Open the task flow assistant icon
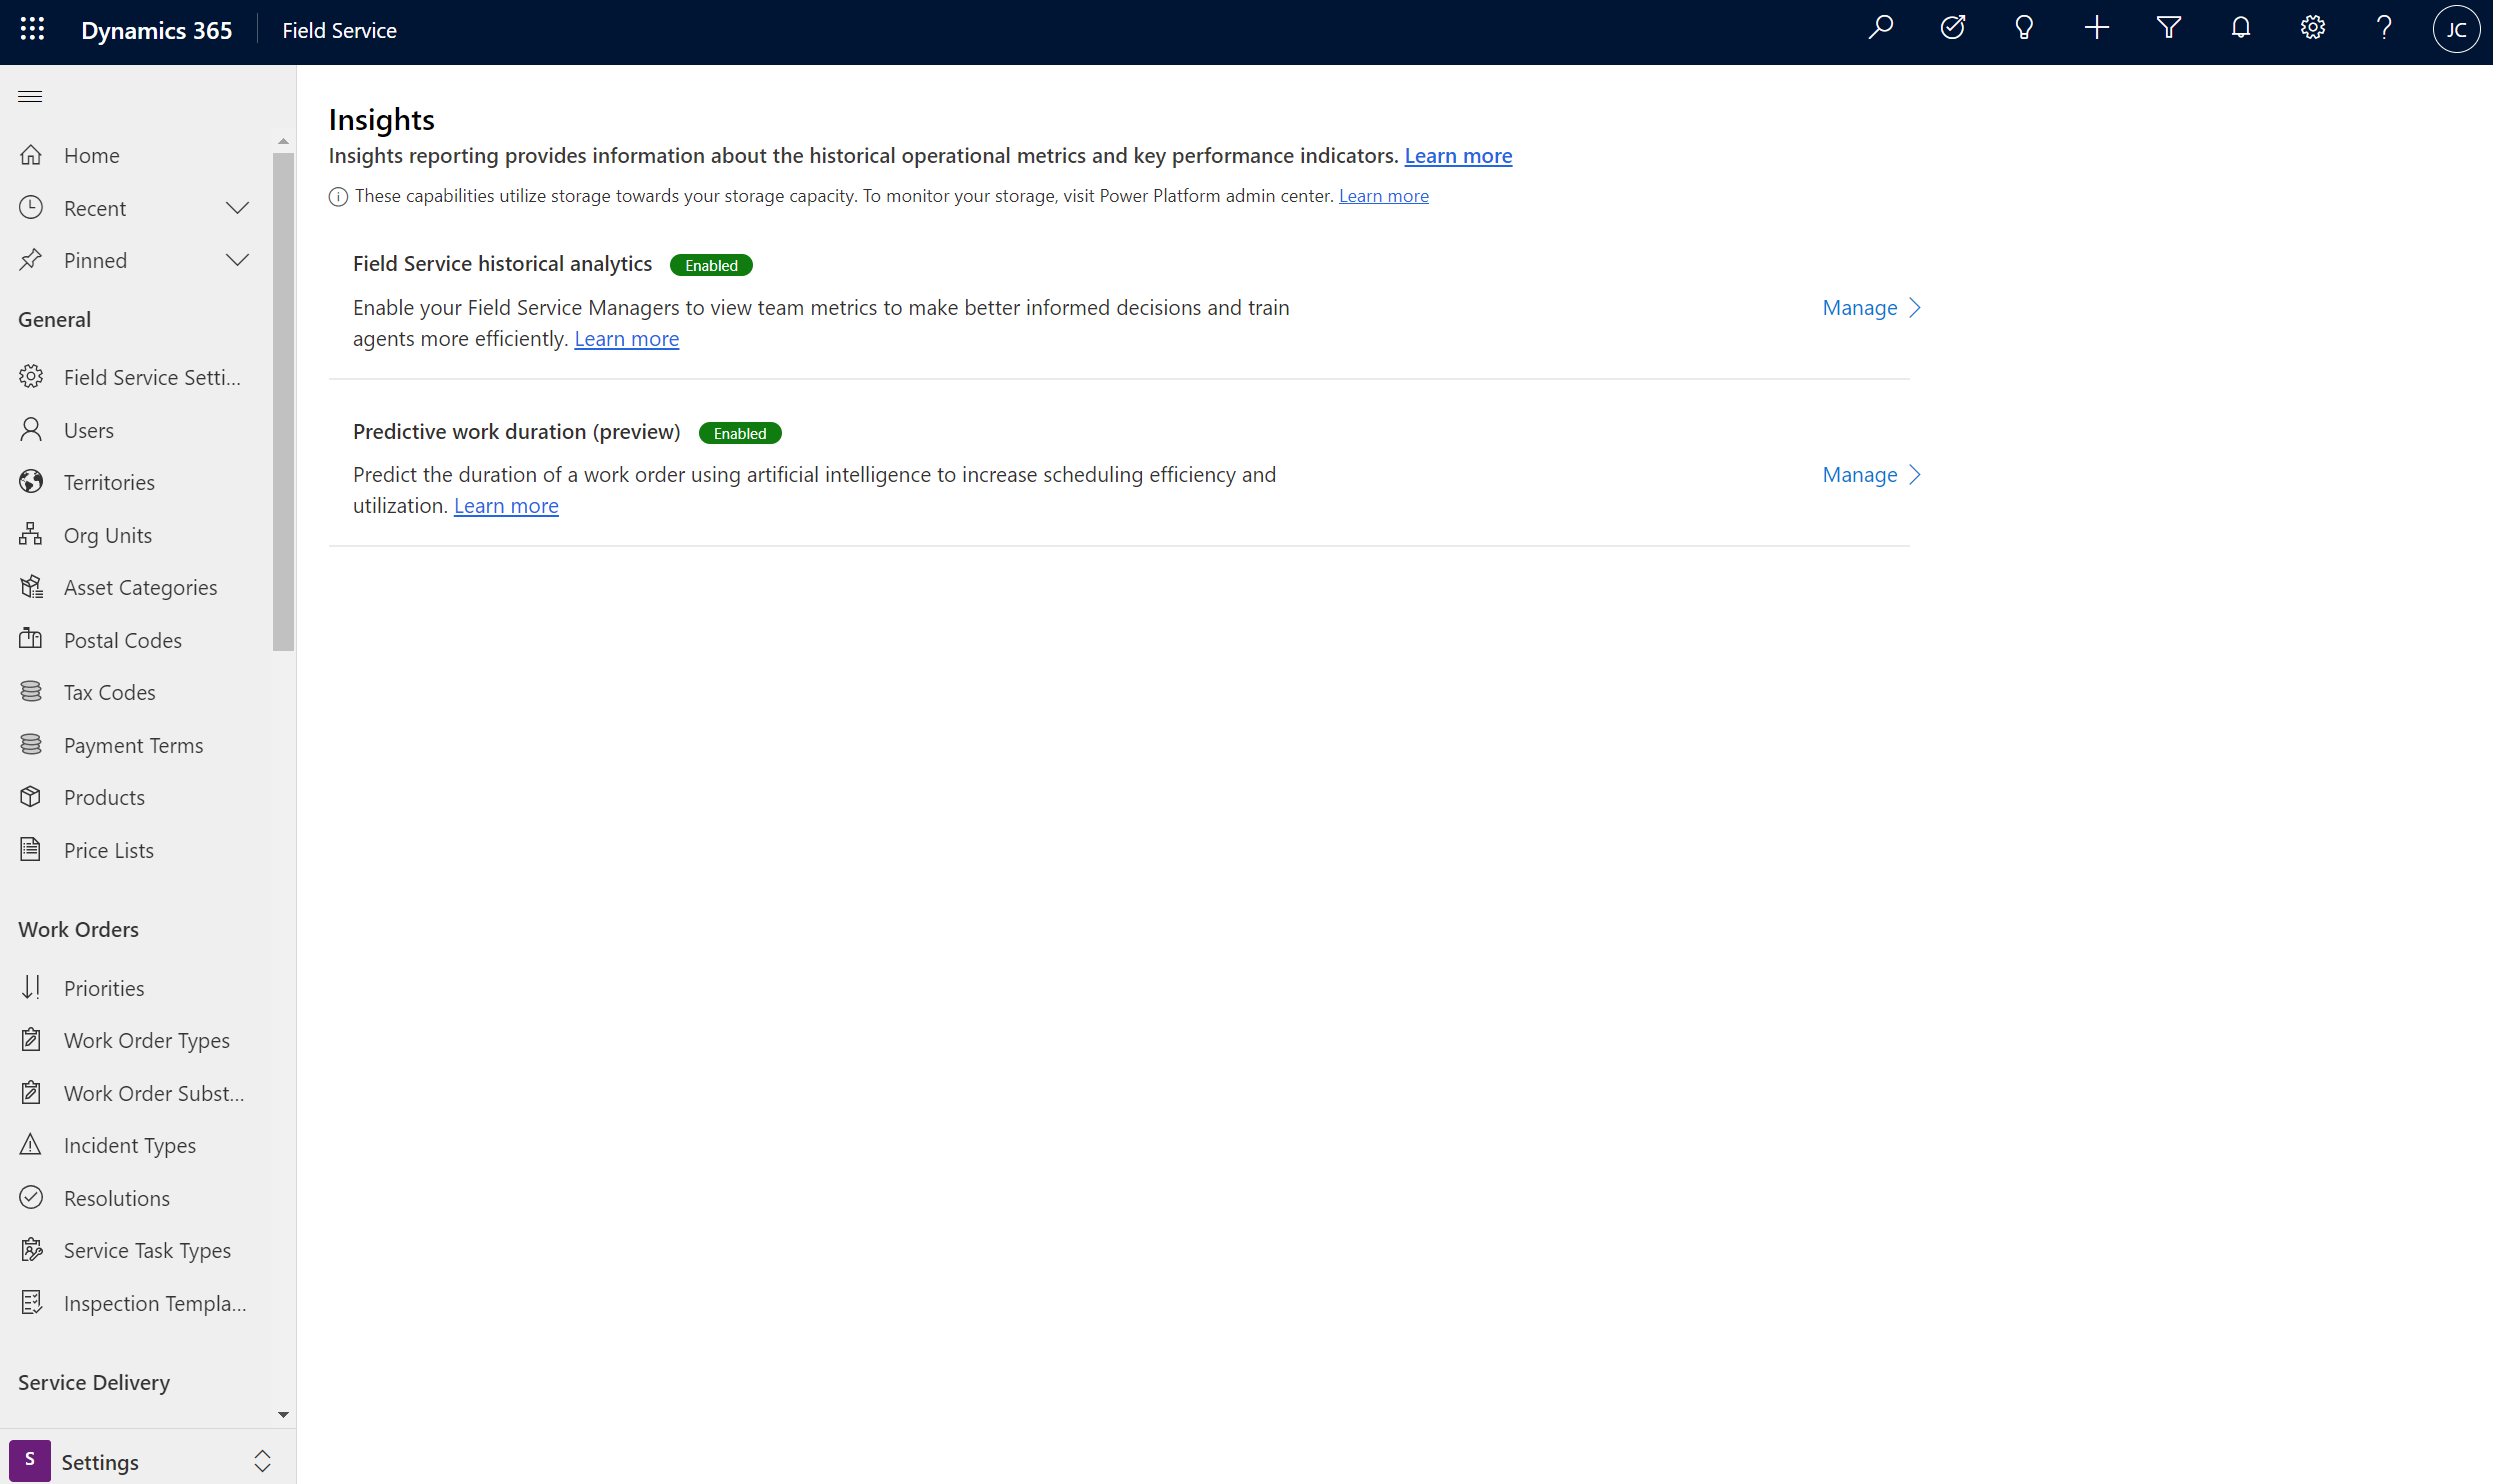Image resolution: width=2493 pixels, height=1484 pixels. (1952, 28)
